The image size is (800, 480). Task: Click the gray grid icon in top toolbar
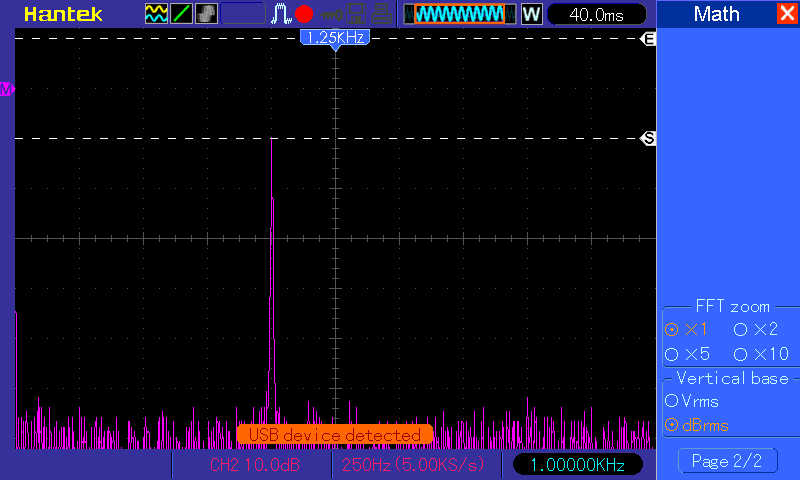click(x=207, y=14)
